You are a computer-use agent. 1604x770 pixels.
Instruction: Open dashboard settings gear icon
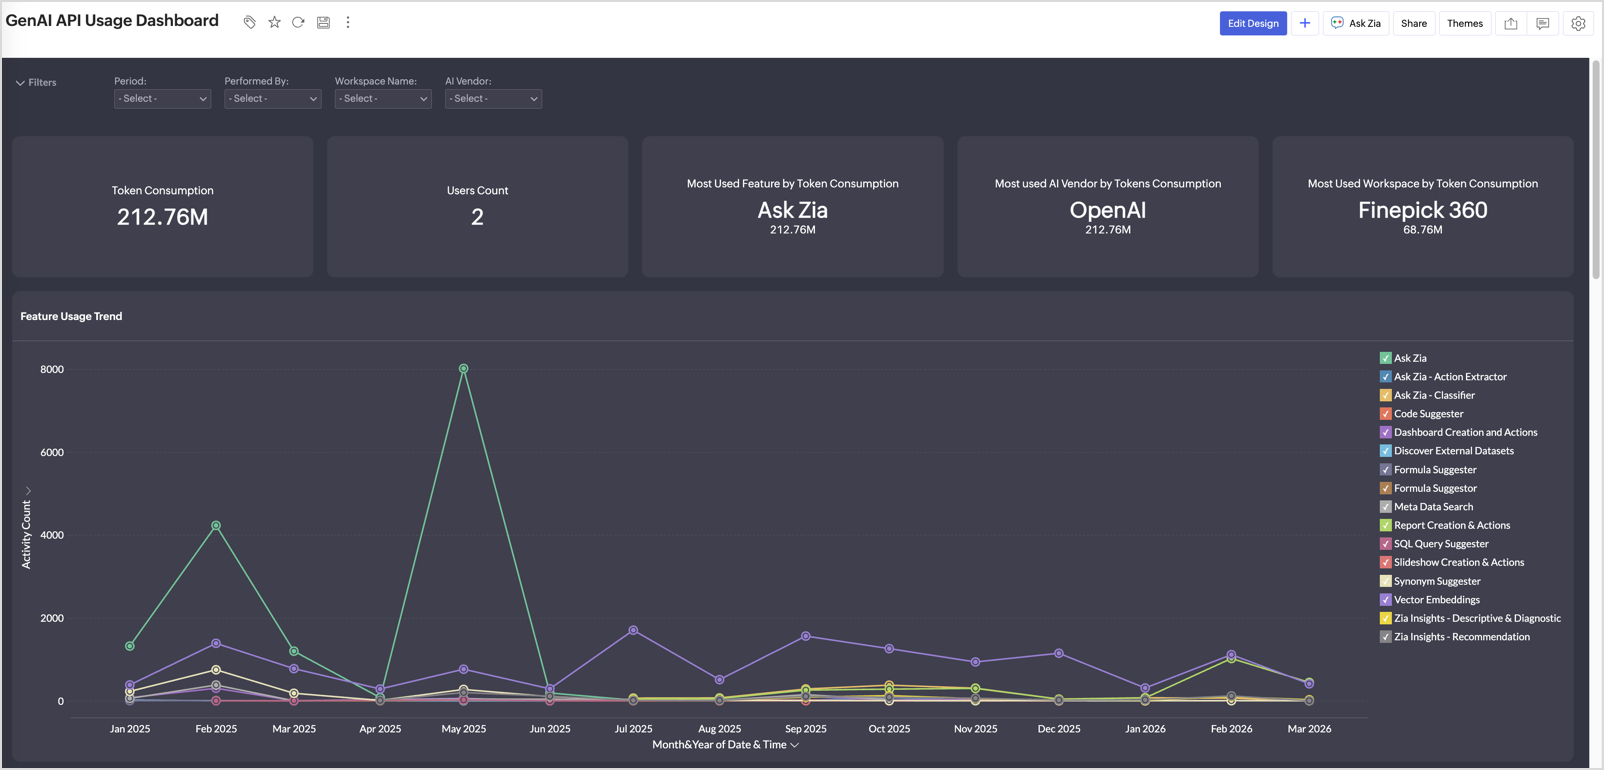click(x=1577, y=23)
